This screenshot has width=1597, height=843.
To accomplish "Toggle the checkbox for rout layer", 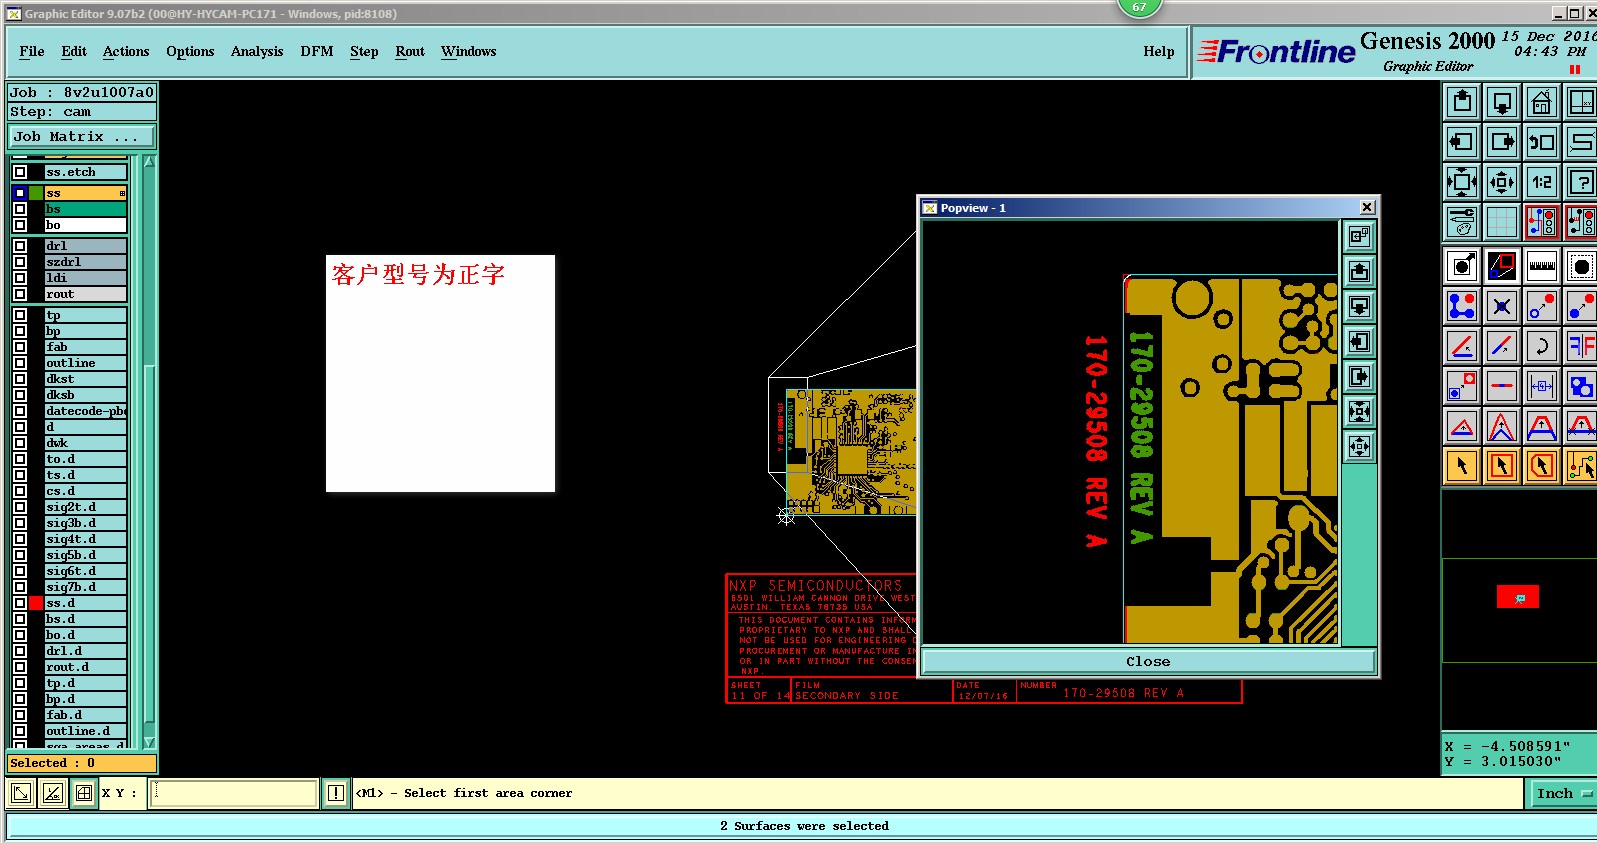I will (20, 294).
